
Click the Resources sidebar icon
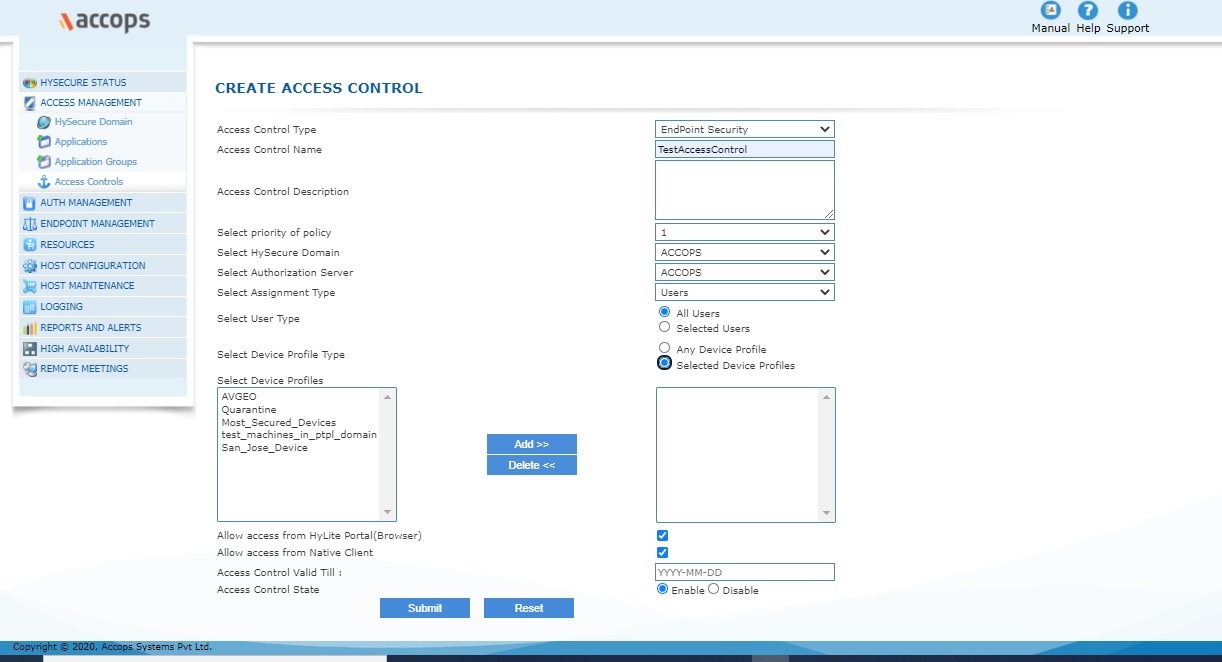pos(30,245)
